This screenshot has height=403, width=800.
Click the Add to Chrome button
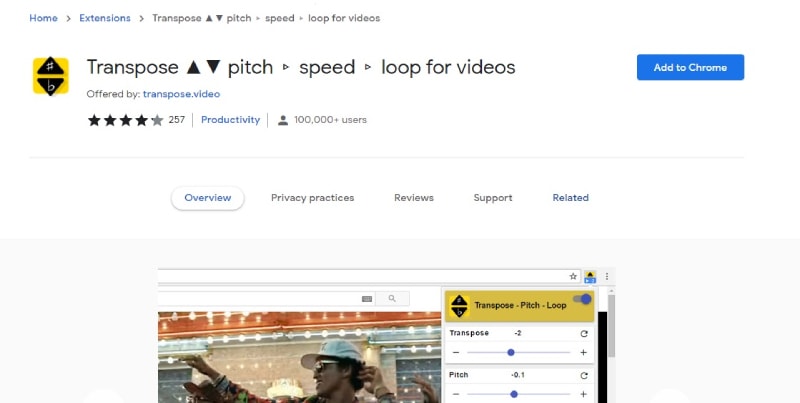pos(690,67)
